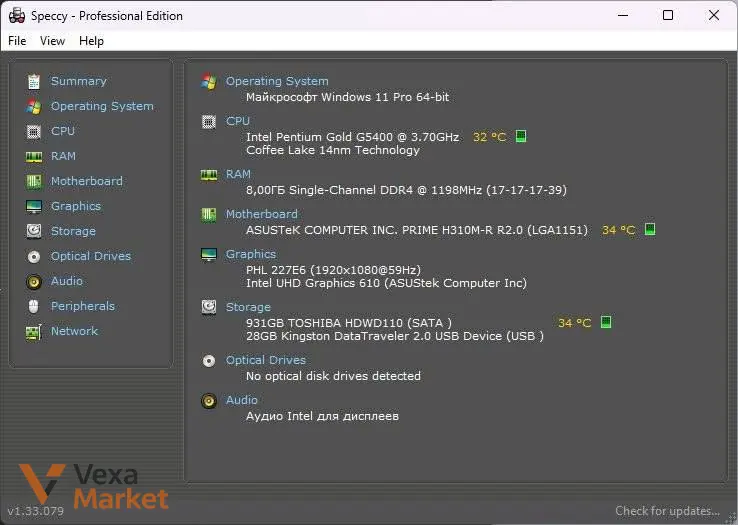Click the RAM stick icon in sidebar
Image resolution: width=738 pixels, height=525 pixels.
(x=34, y=157)
